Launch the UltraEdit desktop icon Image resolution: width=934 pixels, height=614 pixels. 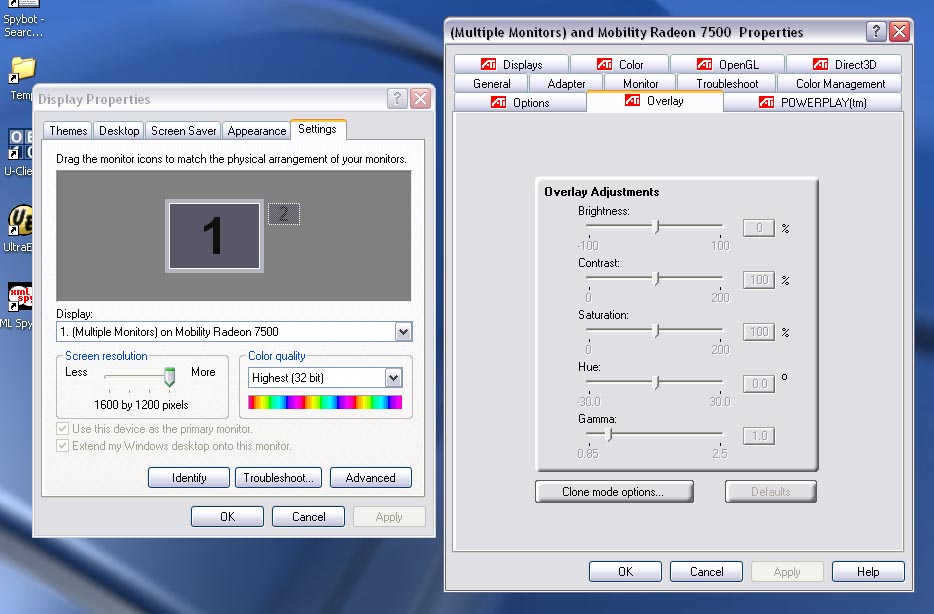(x=18, y=229)
